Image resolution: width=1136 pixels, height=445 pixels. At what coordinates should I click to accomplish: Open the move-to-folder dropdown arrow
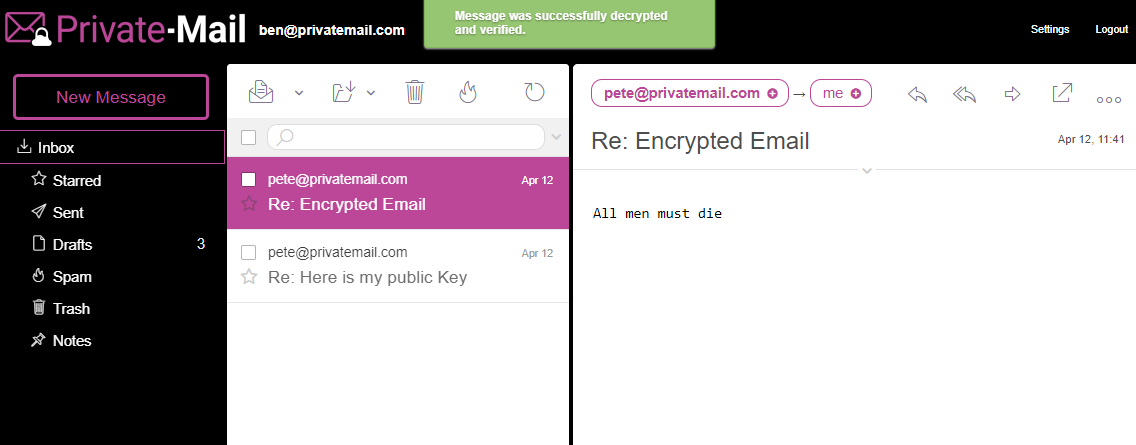click(x=371, y=94)
